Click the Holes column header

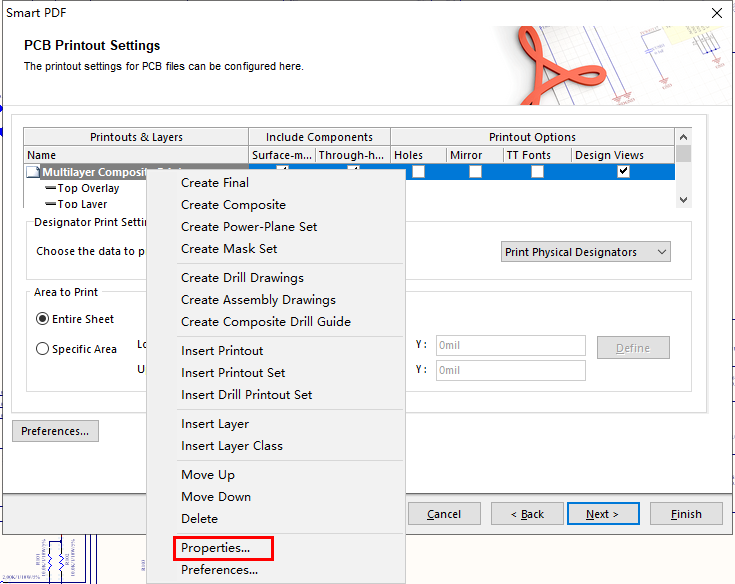[418, 155]
